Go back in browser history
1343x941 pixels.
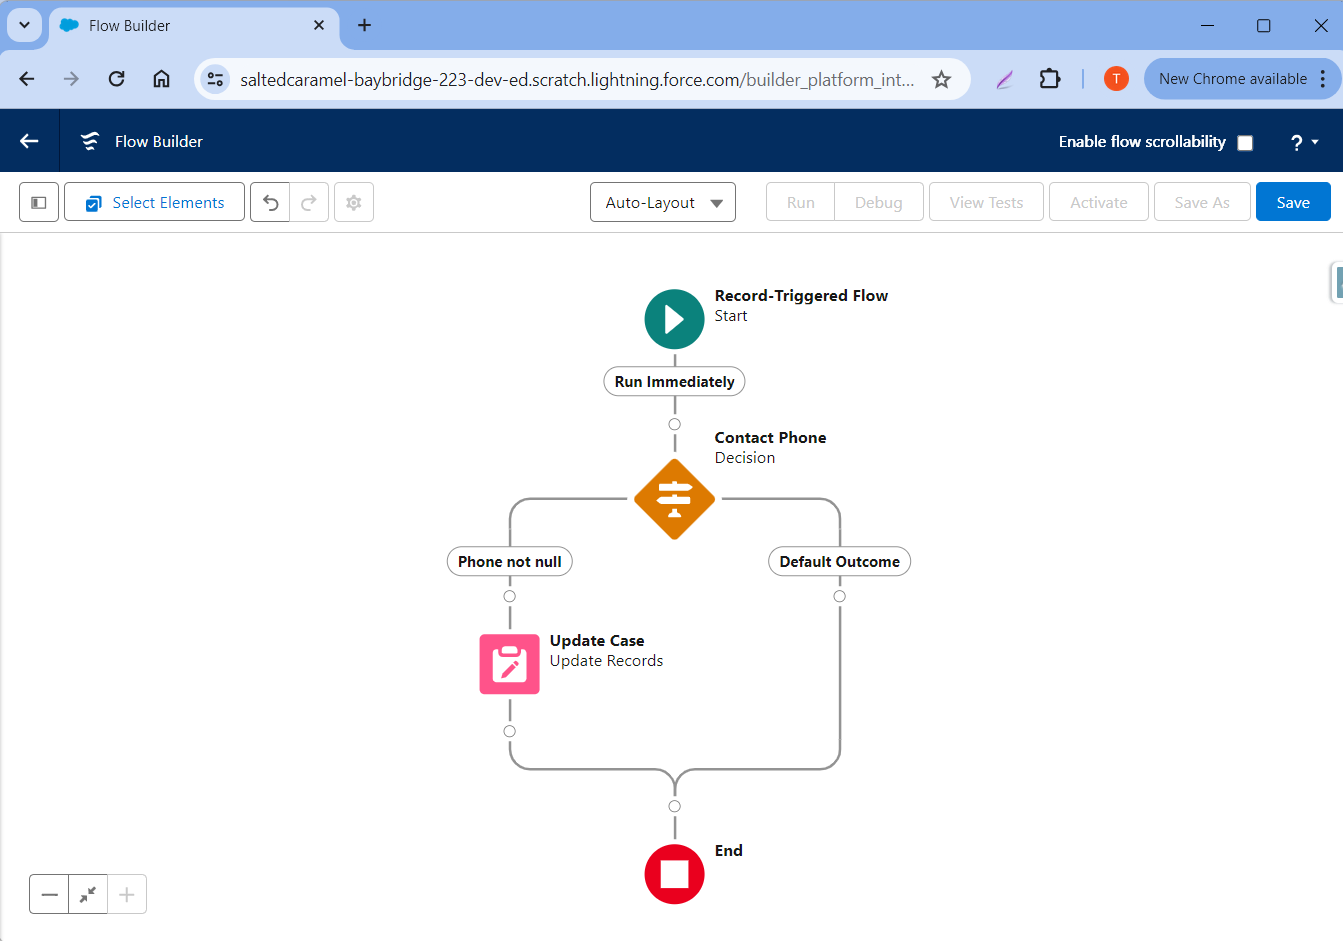pyautogui.click(x=27, y=79)
